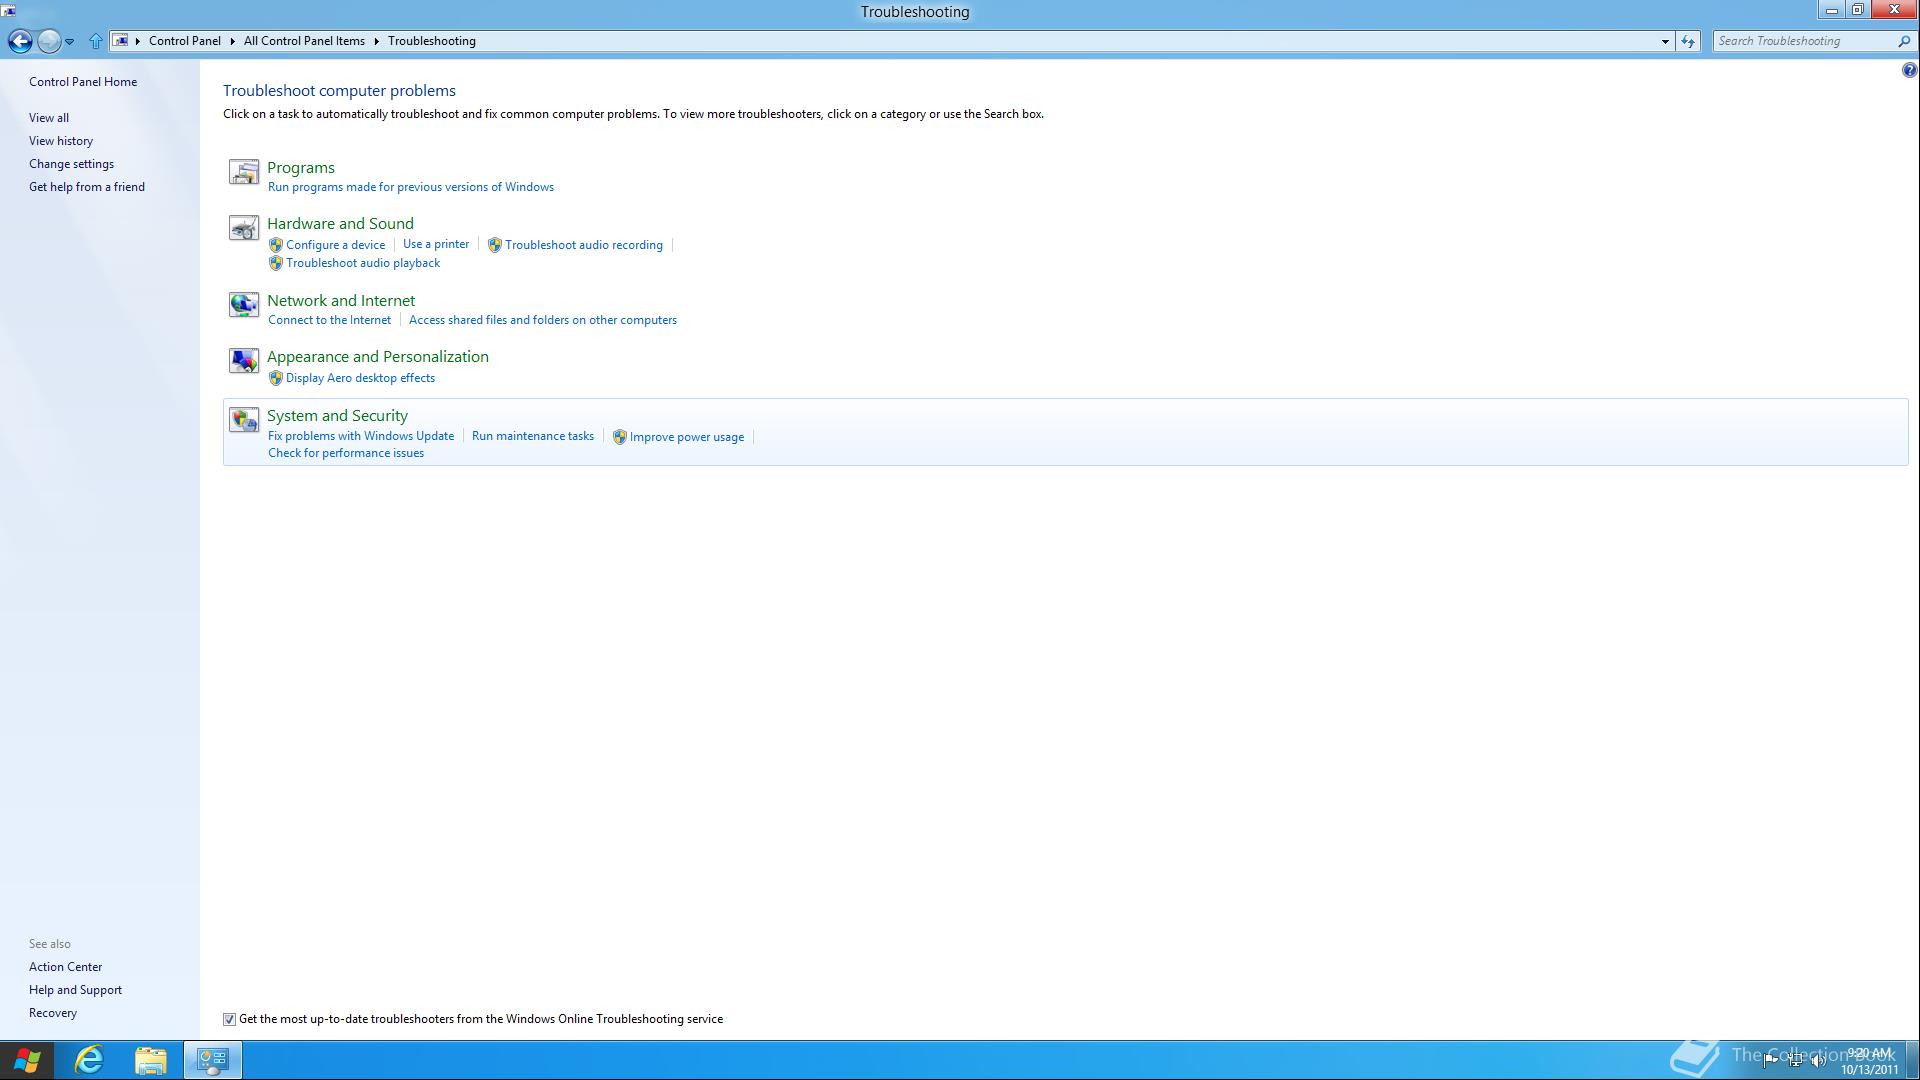Click the View all link
Viewport: 1920px width, 1080px height.
[x=49, y=118]
